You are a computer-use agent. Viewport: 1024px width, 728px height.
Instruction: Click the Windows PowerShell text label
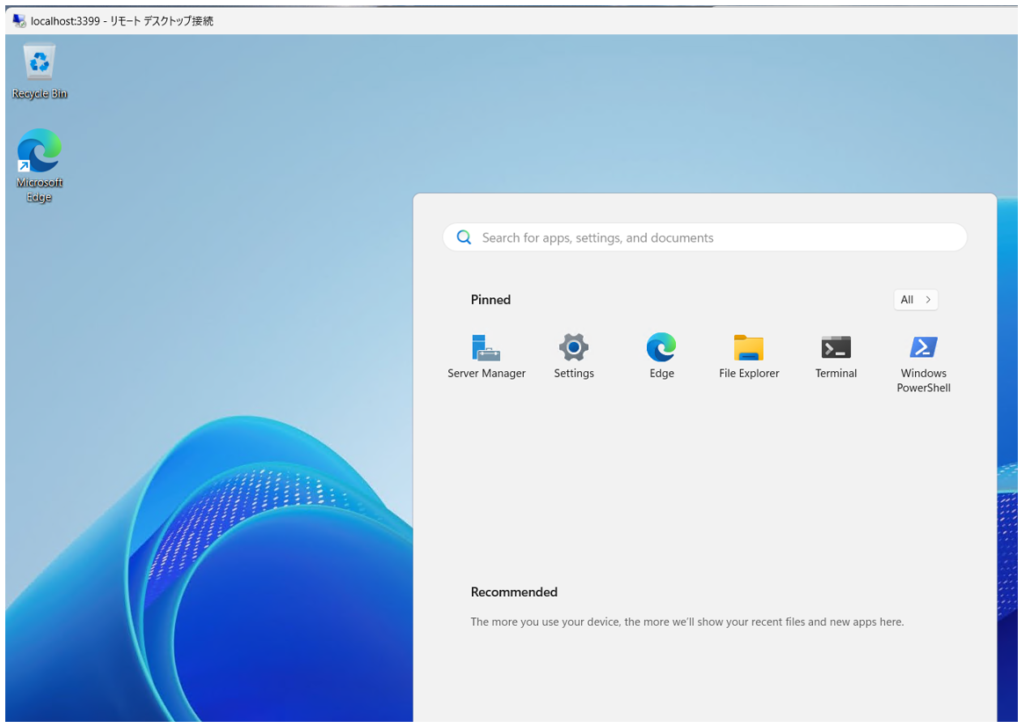click(x=923, y=381)
